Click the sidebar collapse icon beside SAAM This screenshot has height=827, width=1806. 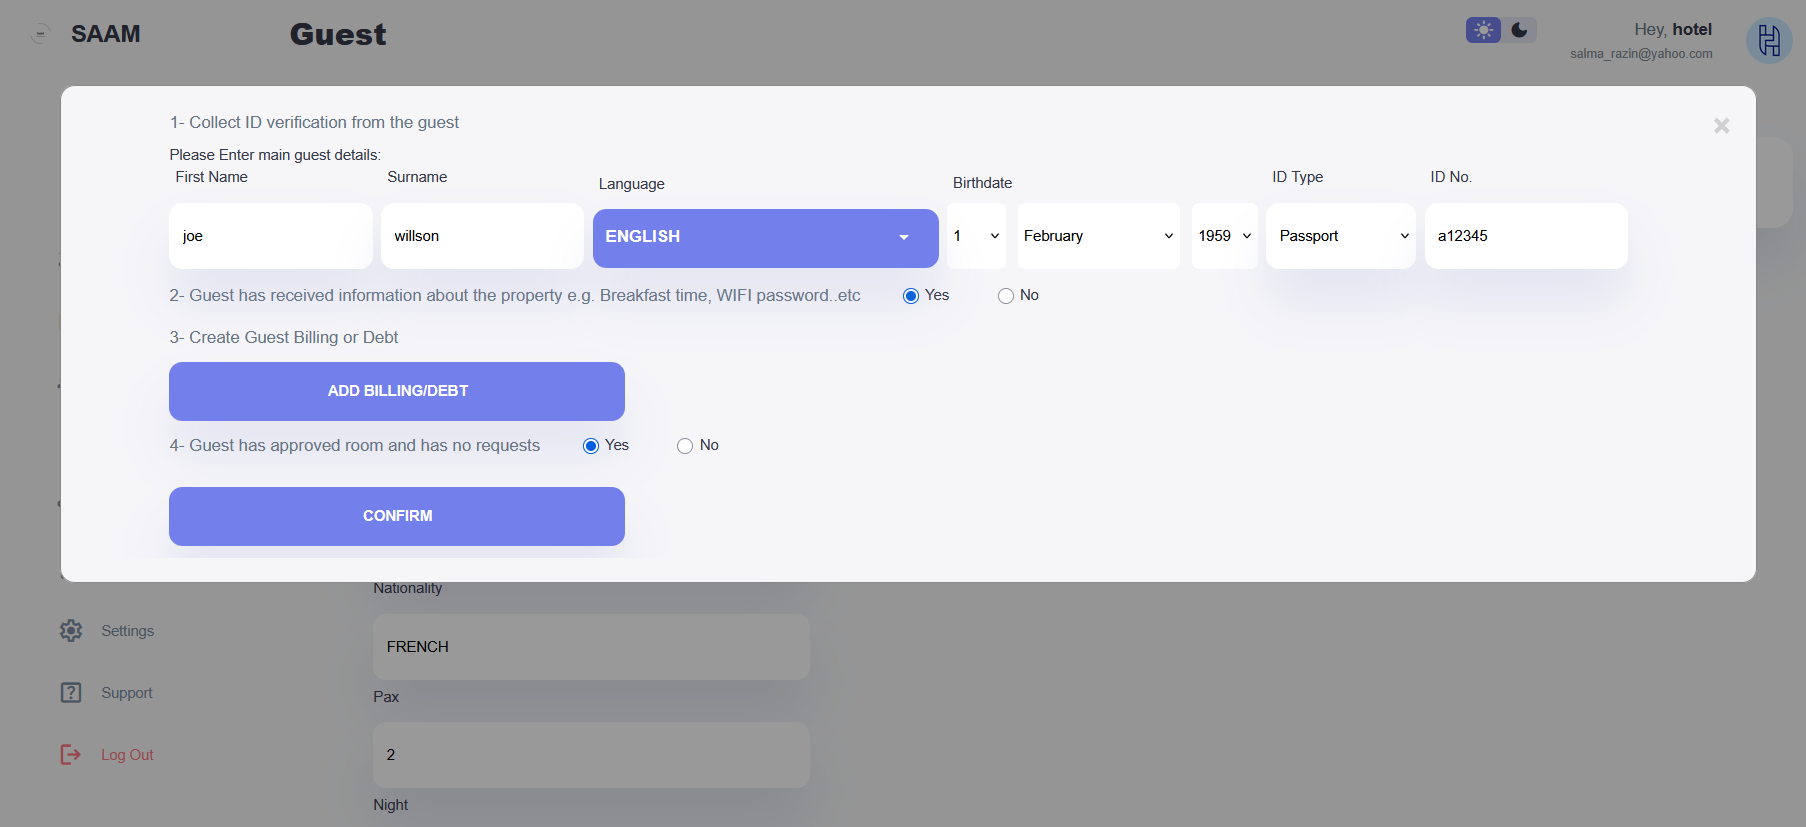coord(40,35)
